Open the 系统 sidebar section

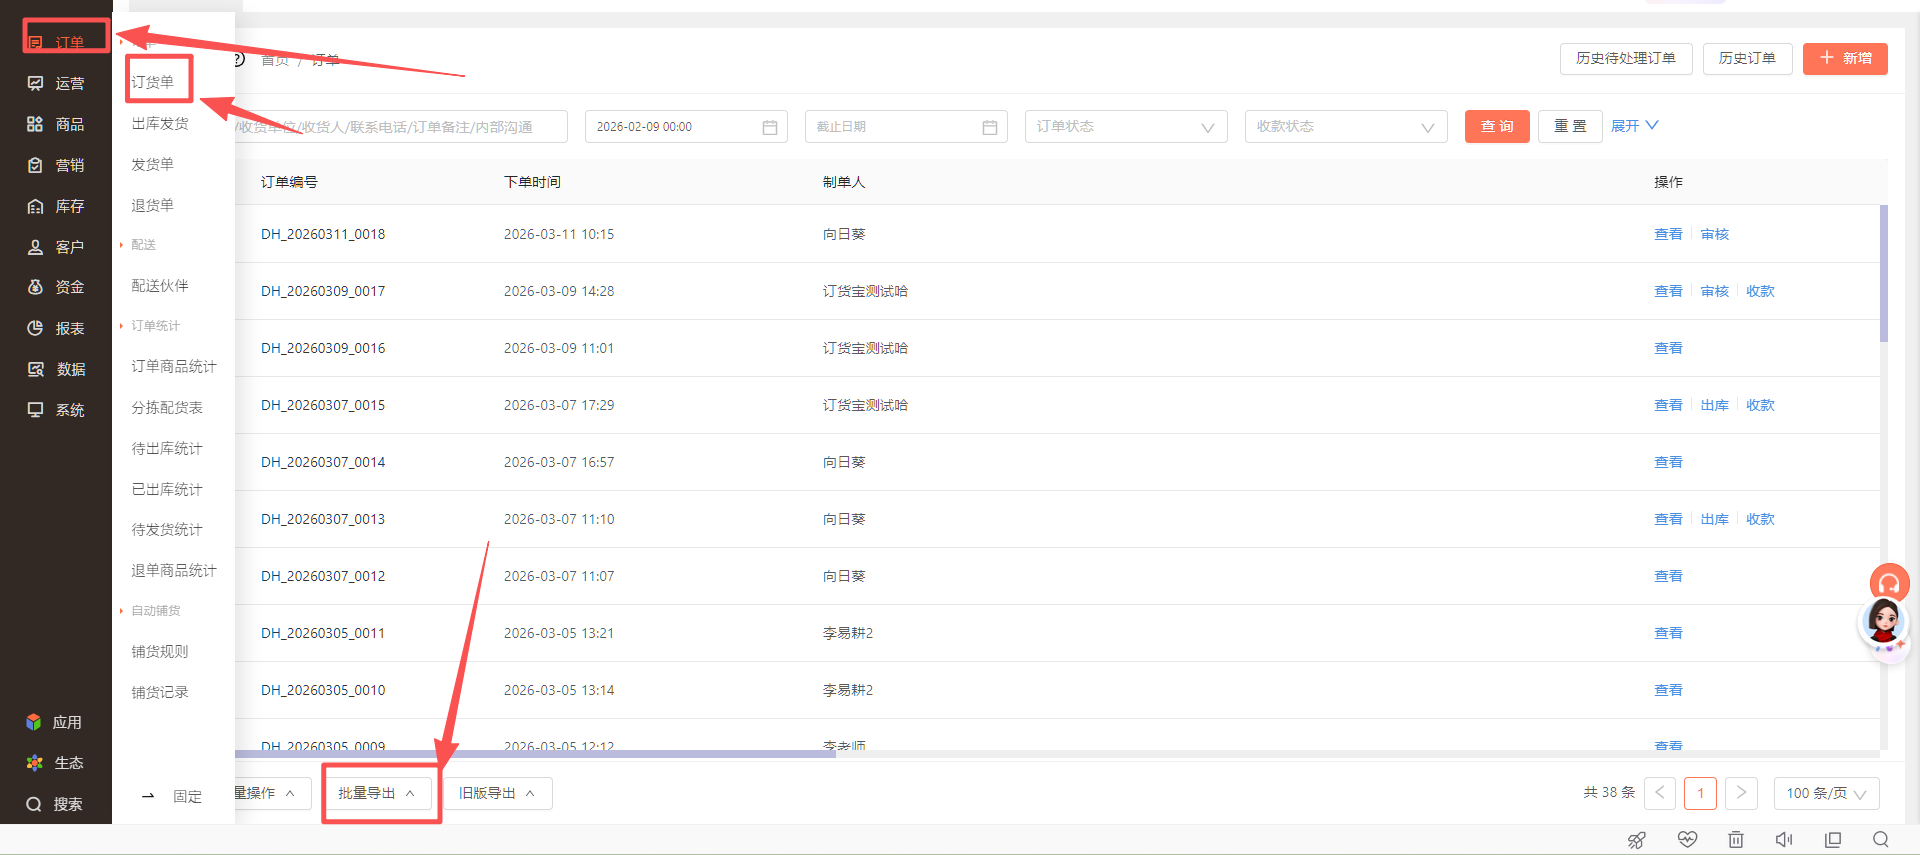click(56, 410)
